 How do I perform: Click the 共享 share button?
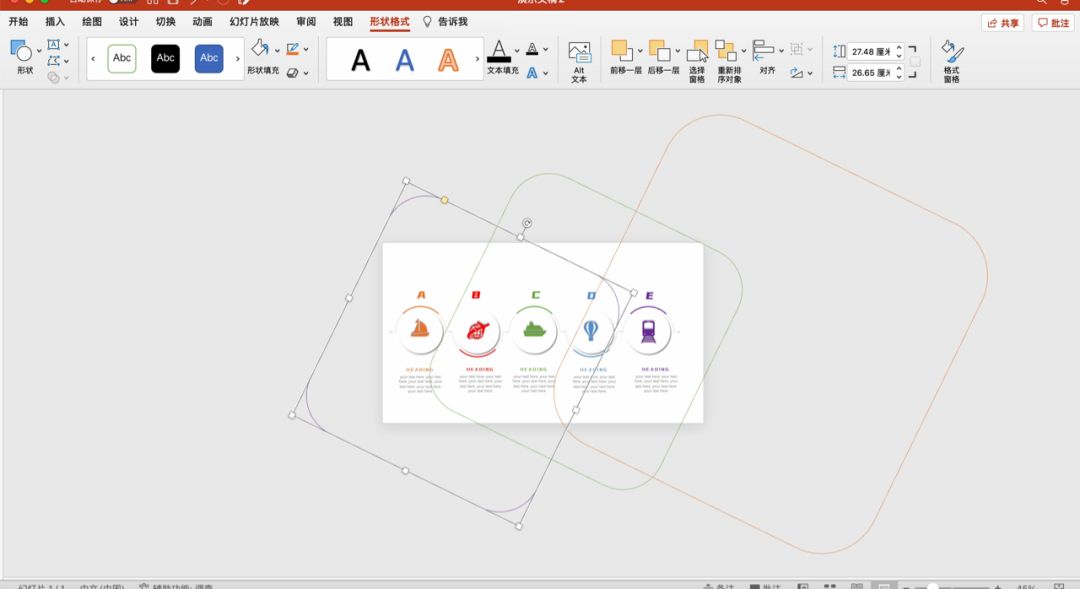point(1002,23)
